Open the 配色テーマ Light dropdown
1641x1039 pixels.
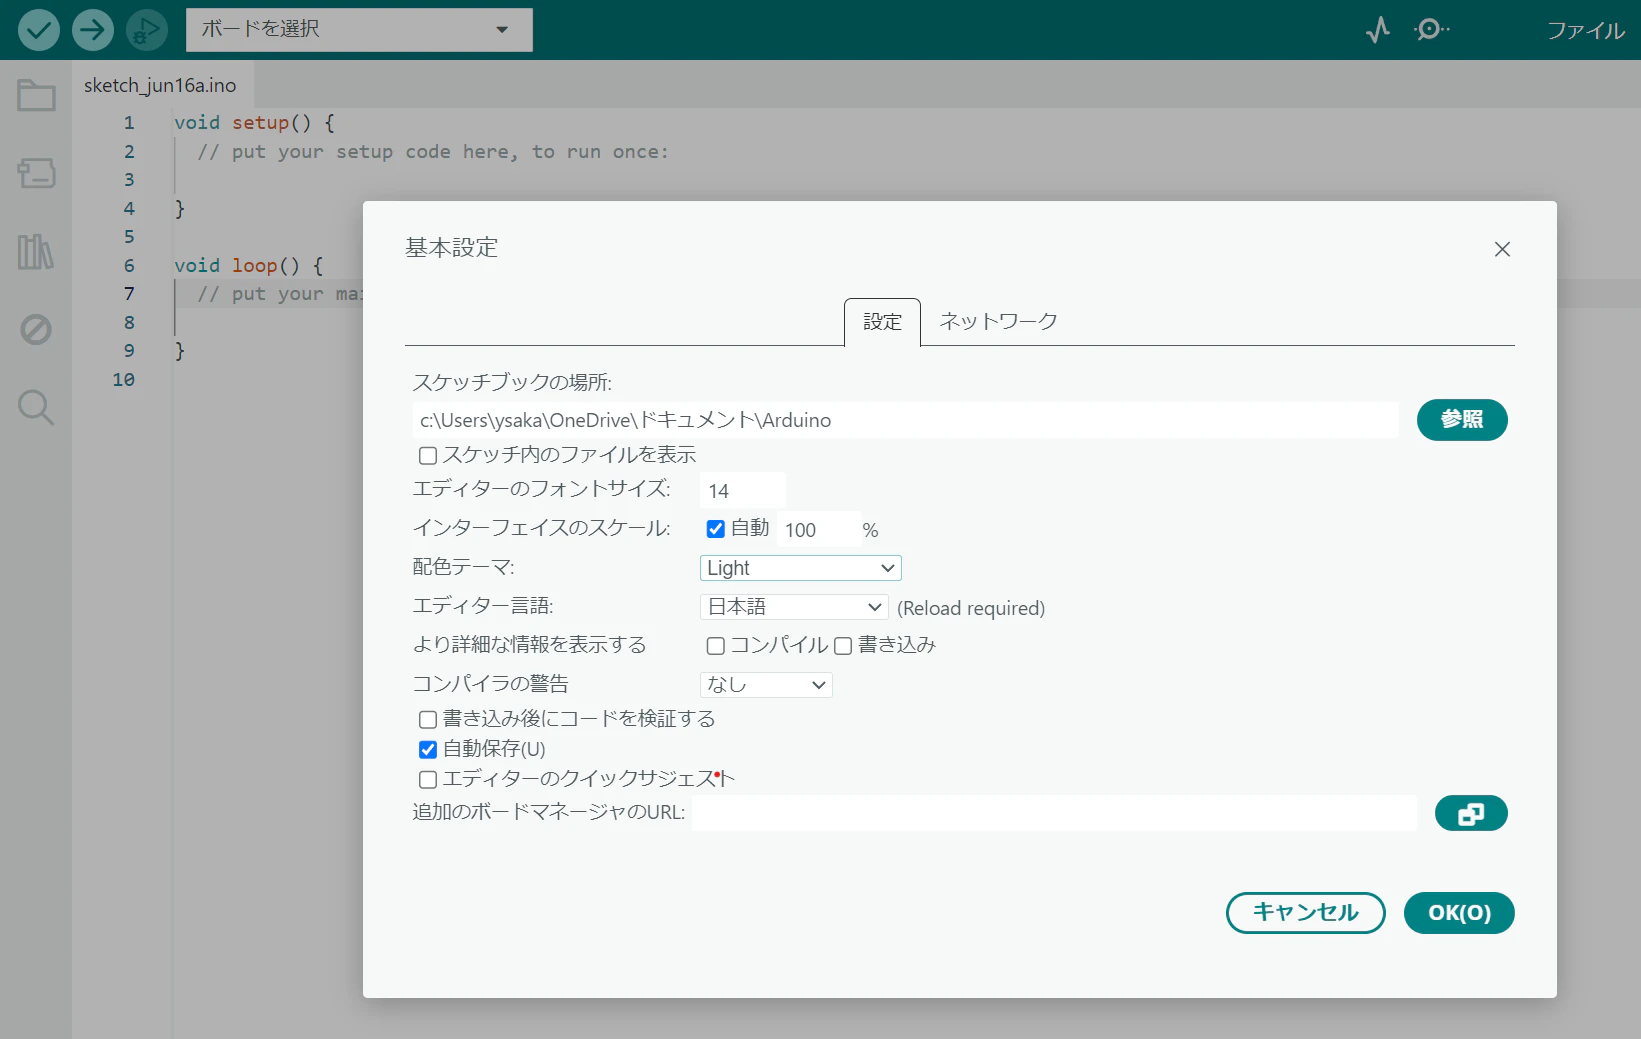click(801, 568)
